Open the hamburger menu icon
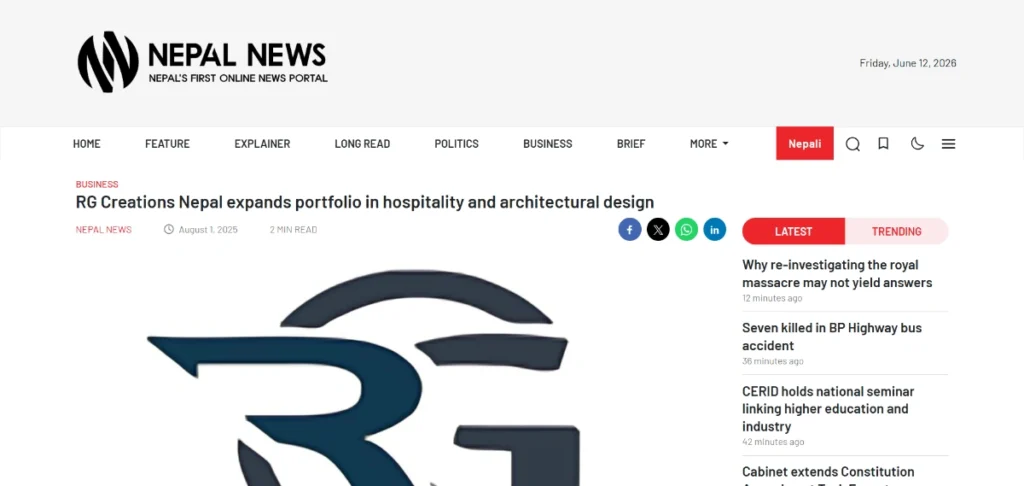This screenshot has width=1024, height=486. pyautogui.click(x=948, y=144)
